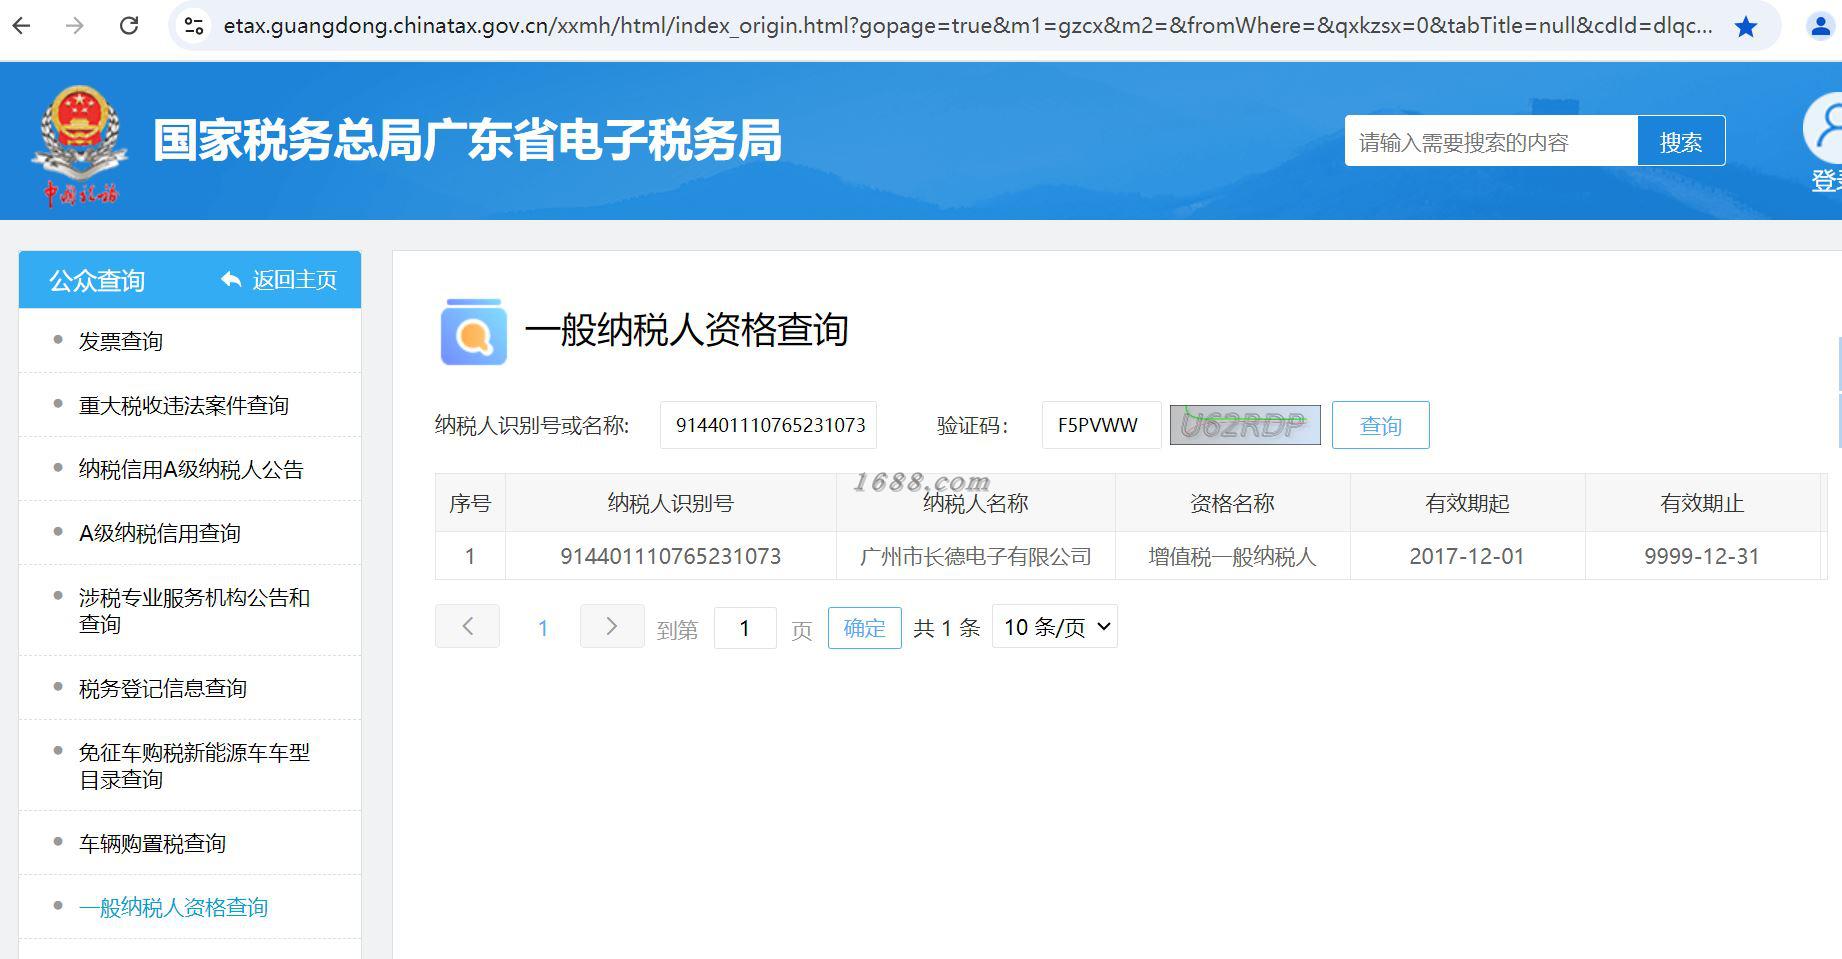1842x959 pixels.
Task: Bookmark this page with the star icon
Action: point(1746,26)
